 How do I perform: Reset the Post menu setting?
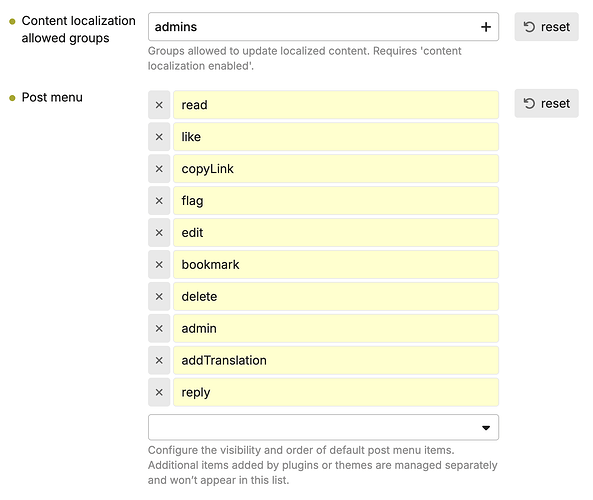tap(546, 103)
